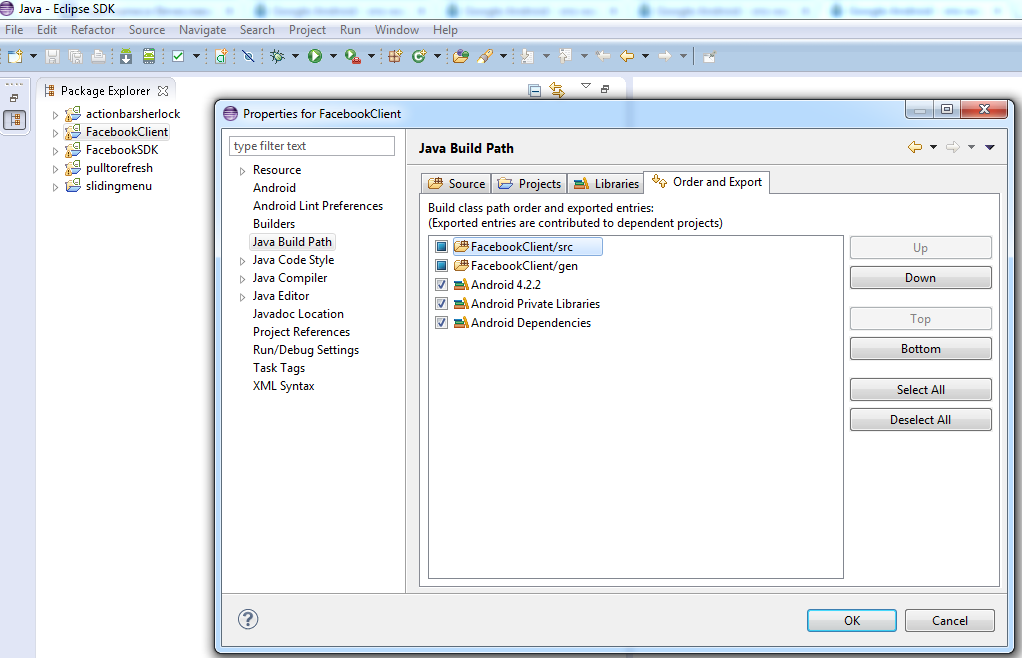
Task: Open the Android SDK Manager icon
Action: coord(126,57)
